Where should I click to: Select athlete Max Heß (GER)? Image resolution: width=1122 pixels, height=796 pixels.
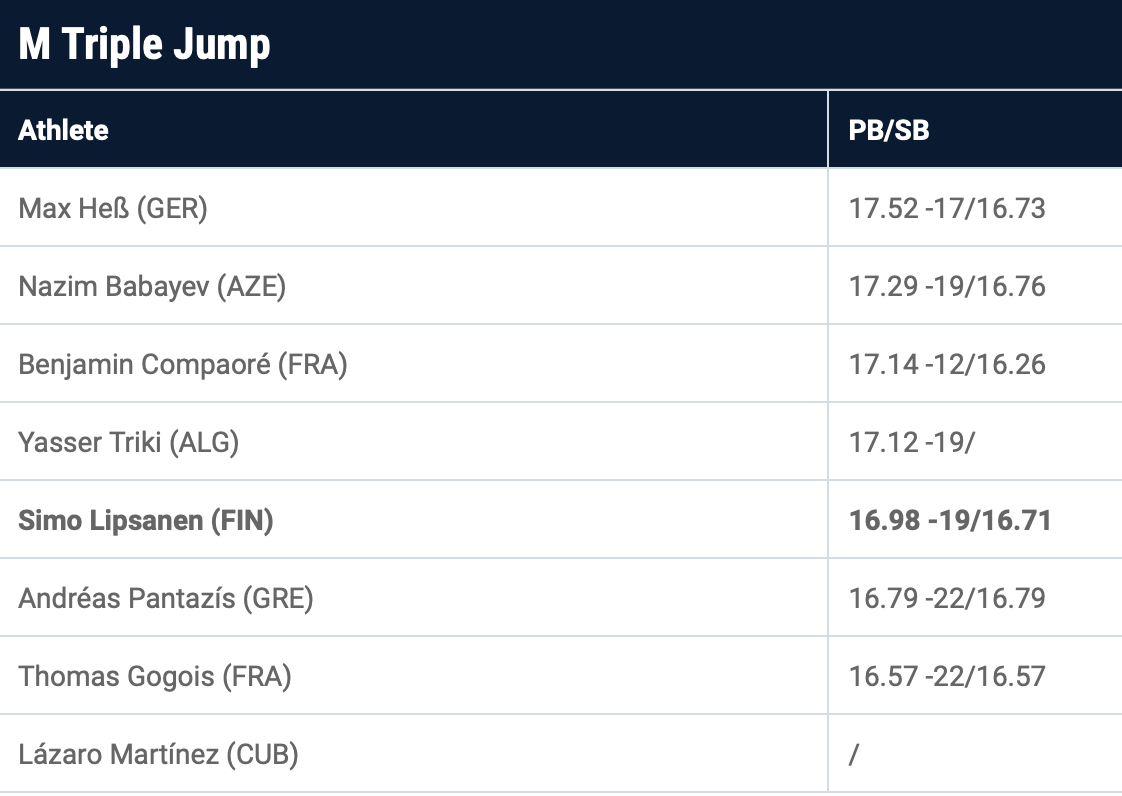pos(112,208)
